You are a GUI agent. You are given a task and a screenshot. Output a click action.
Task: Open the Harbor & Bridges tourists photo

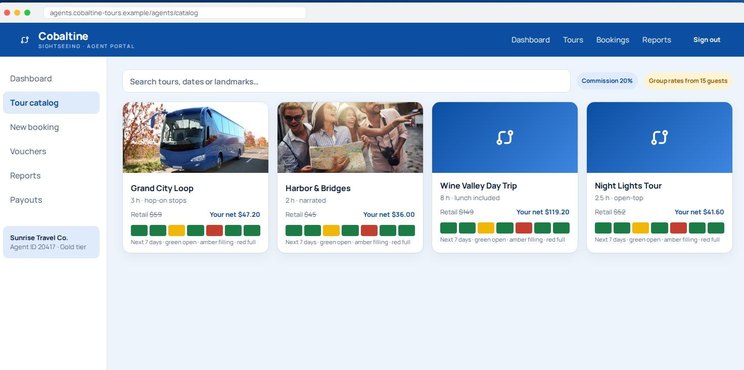click(x=350, y=138)
